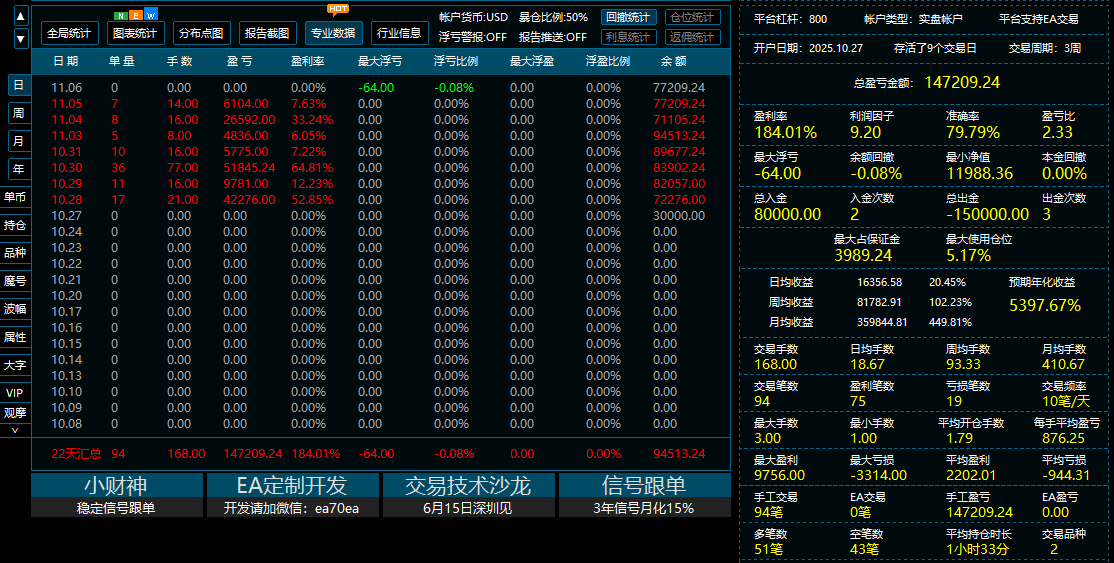Click the 盈利率 184.01% value
The width and height of the screenshot is (1114, 563).
point(786,132)
